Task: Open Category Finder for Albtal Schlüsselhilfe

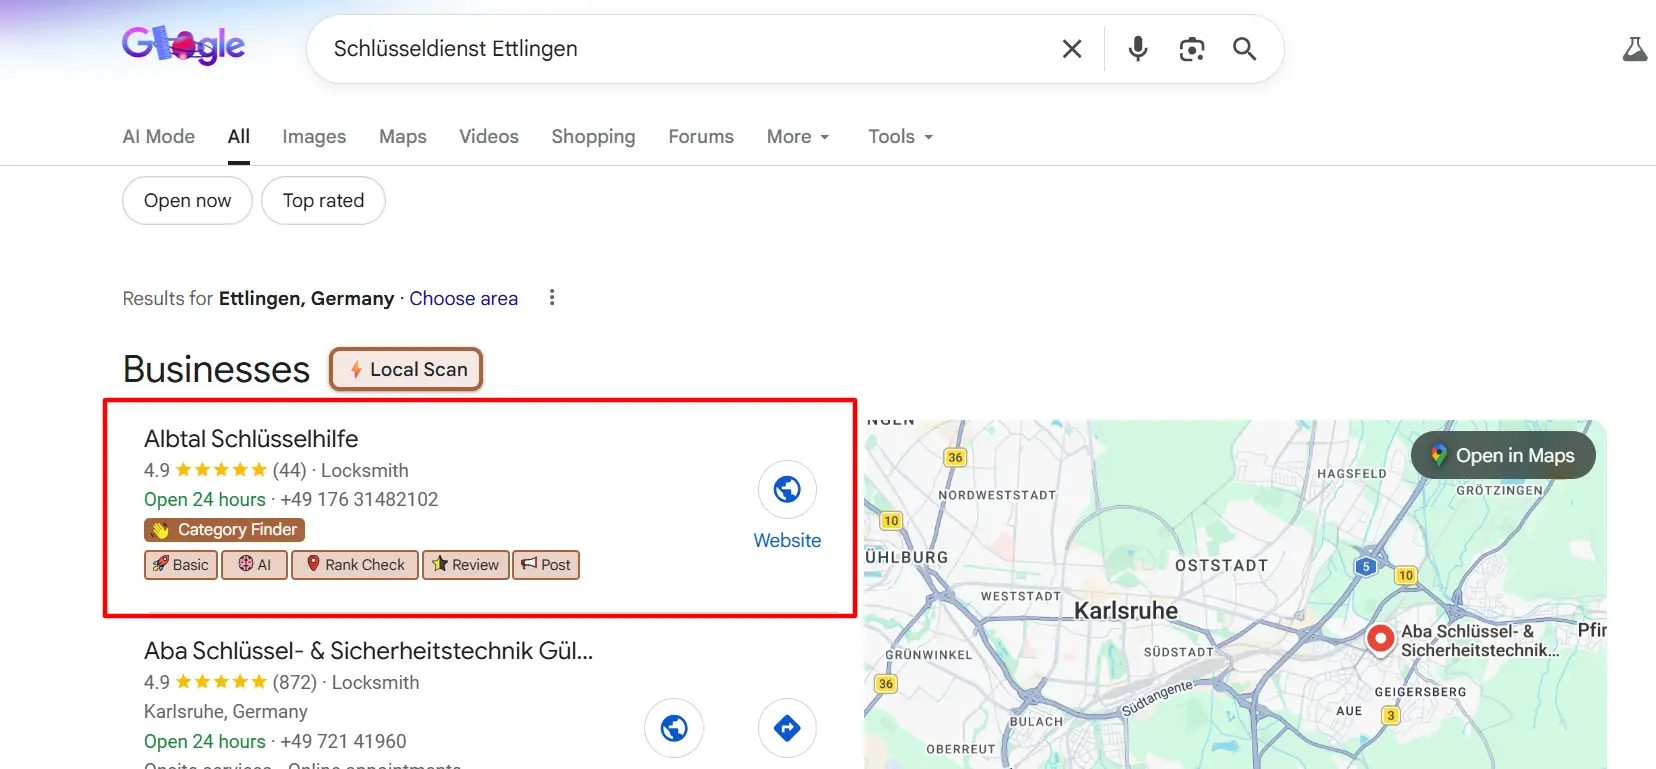Action: (x=225, y=530)
